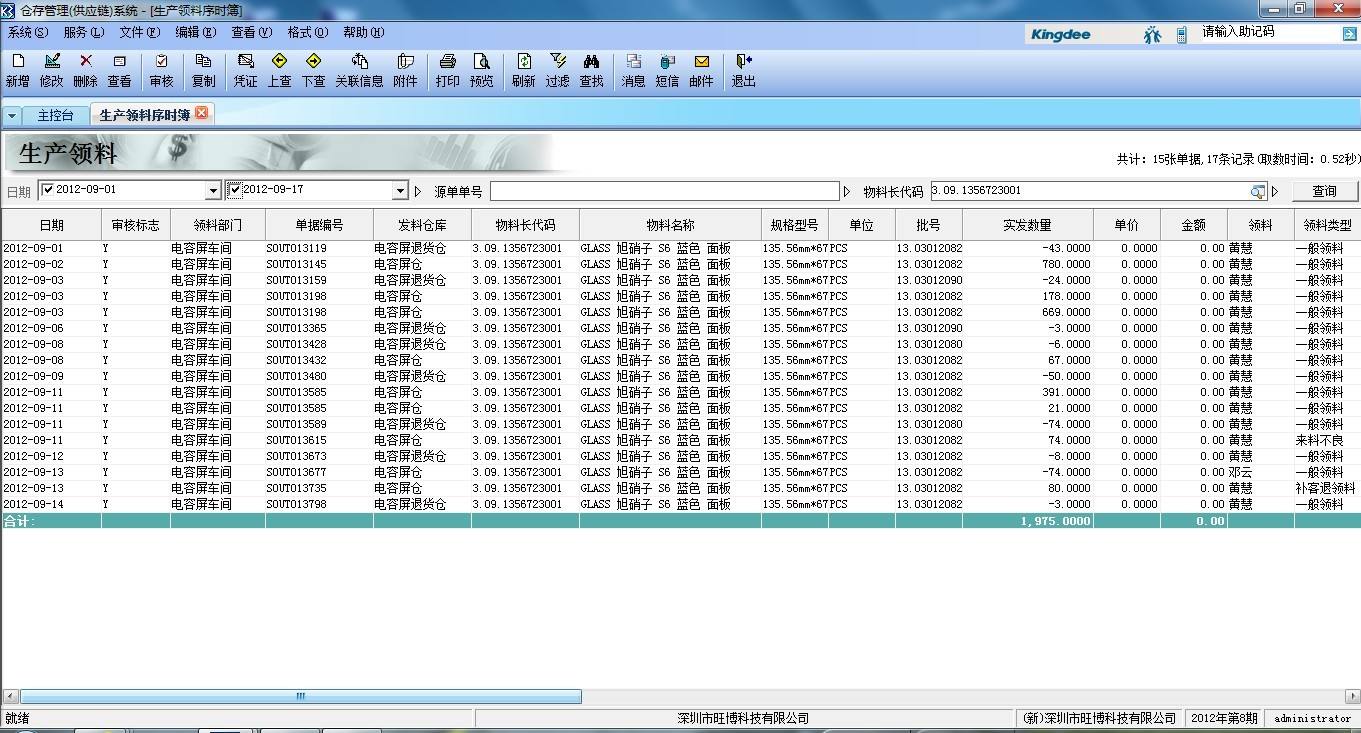This screenshot has height=733, width=1361.
Task: Expand the end date 2012-09-17 dropdown
Action: tap(400, 191)
